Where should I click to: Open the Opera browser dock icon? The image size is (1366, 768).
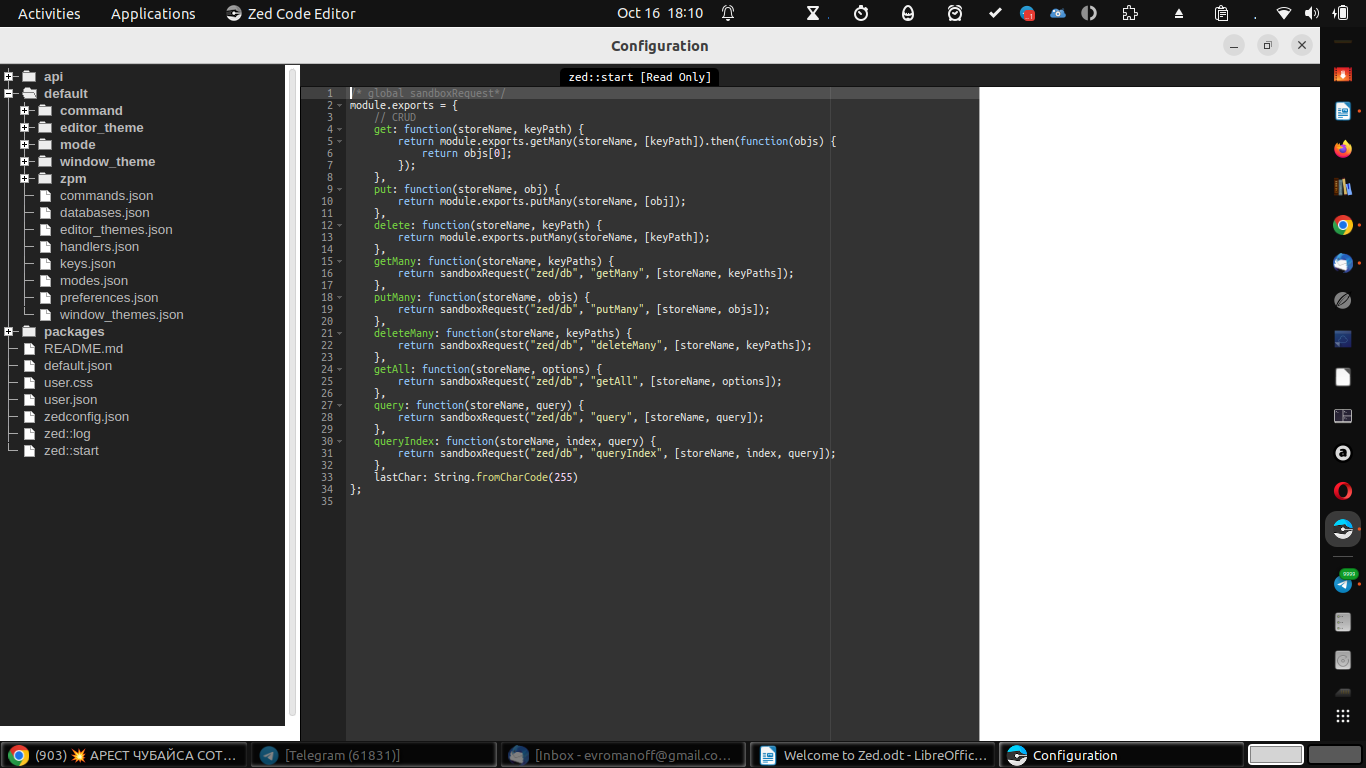pyautogui.click(x=1342, y=491)
